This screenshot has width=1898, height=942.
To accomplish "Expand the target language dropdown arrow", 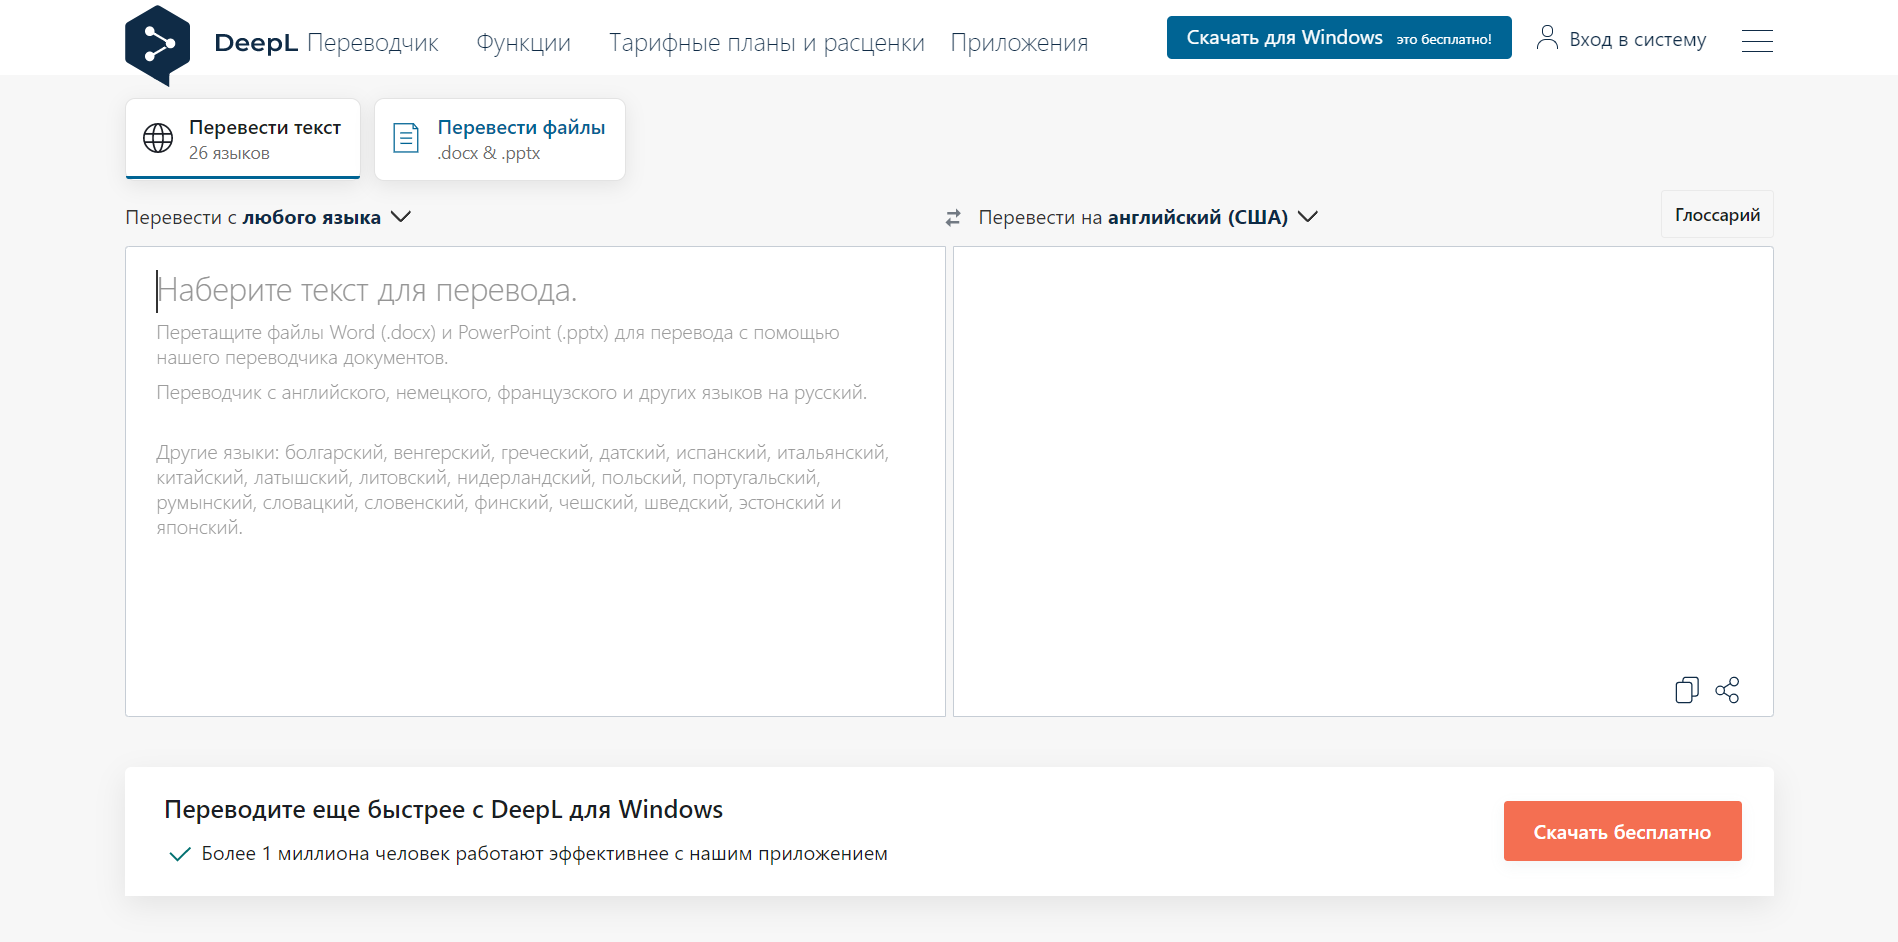I will tap(1308, 217).
